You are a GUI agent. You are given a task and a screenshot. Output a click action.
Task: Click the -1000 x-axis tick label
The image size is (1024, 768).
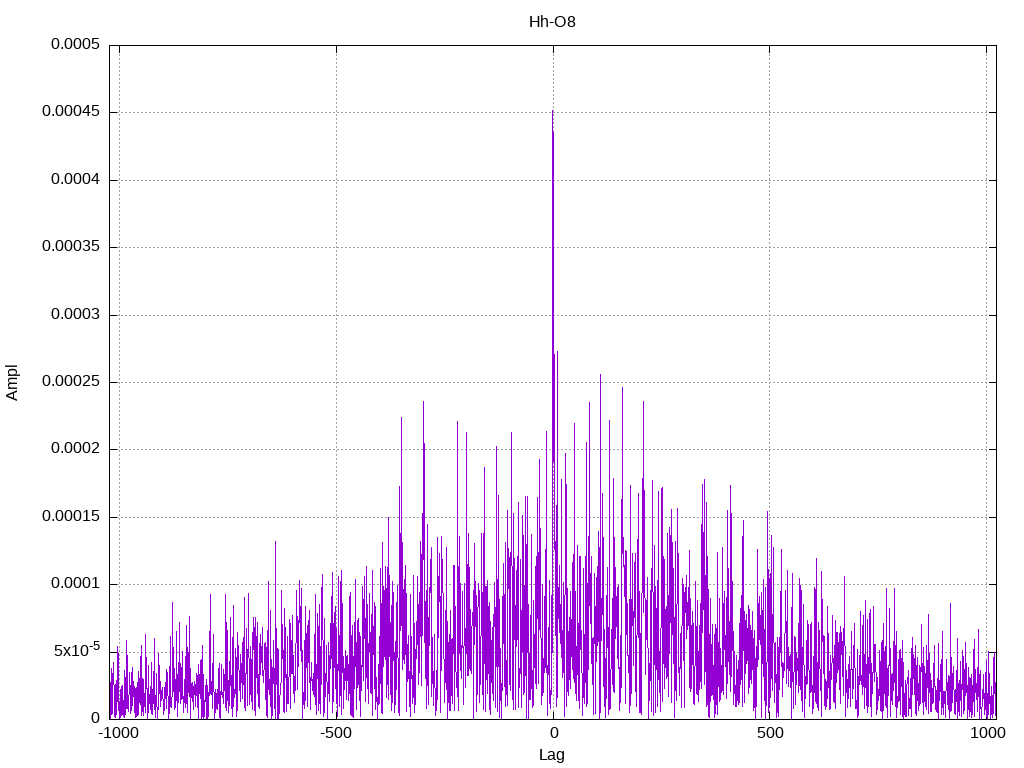(119, 733)
